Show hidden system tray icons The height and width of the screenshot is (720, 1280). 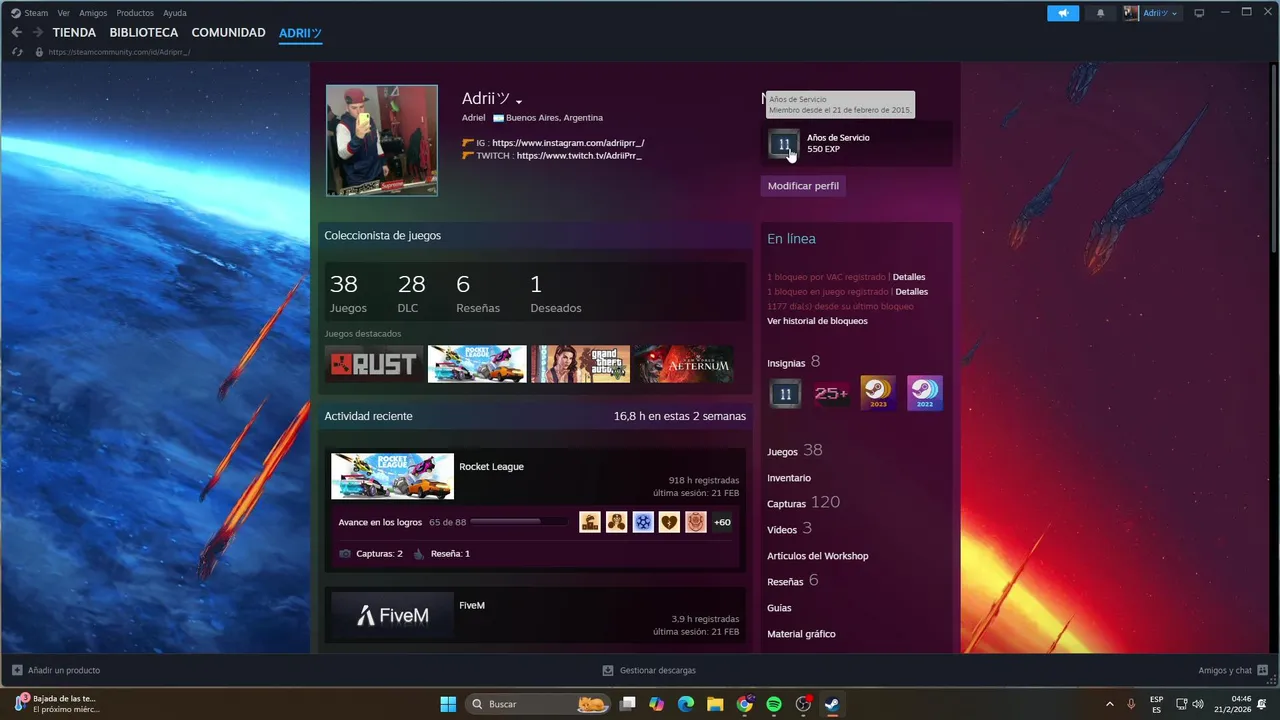pyautogui.click(x=1109, y=704)
